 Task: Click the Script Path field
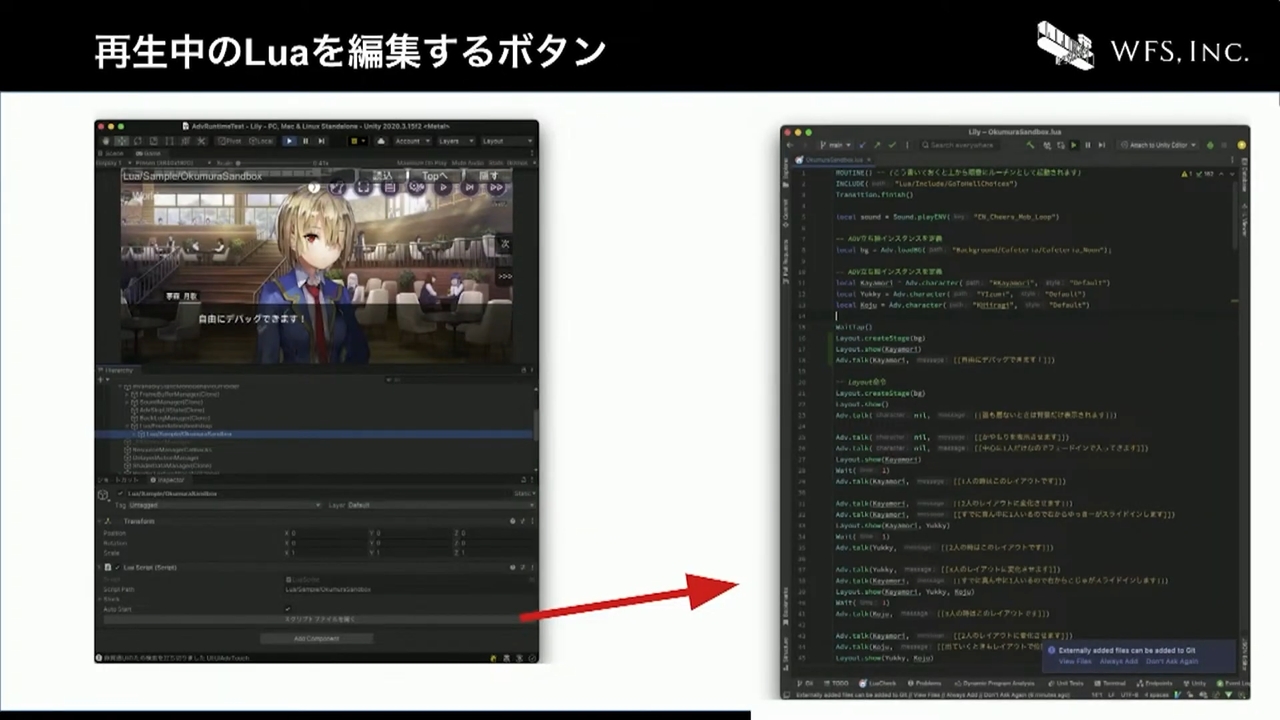coord(409,589)
